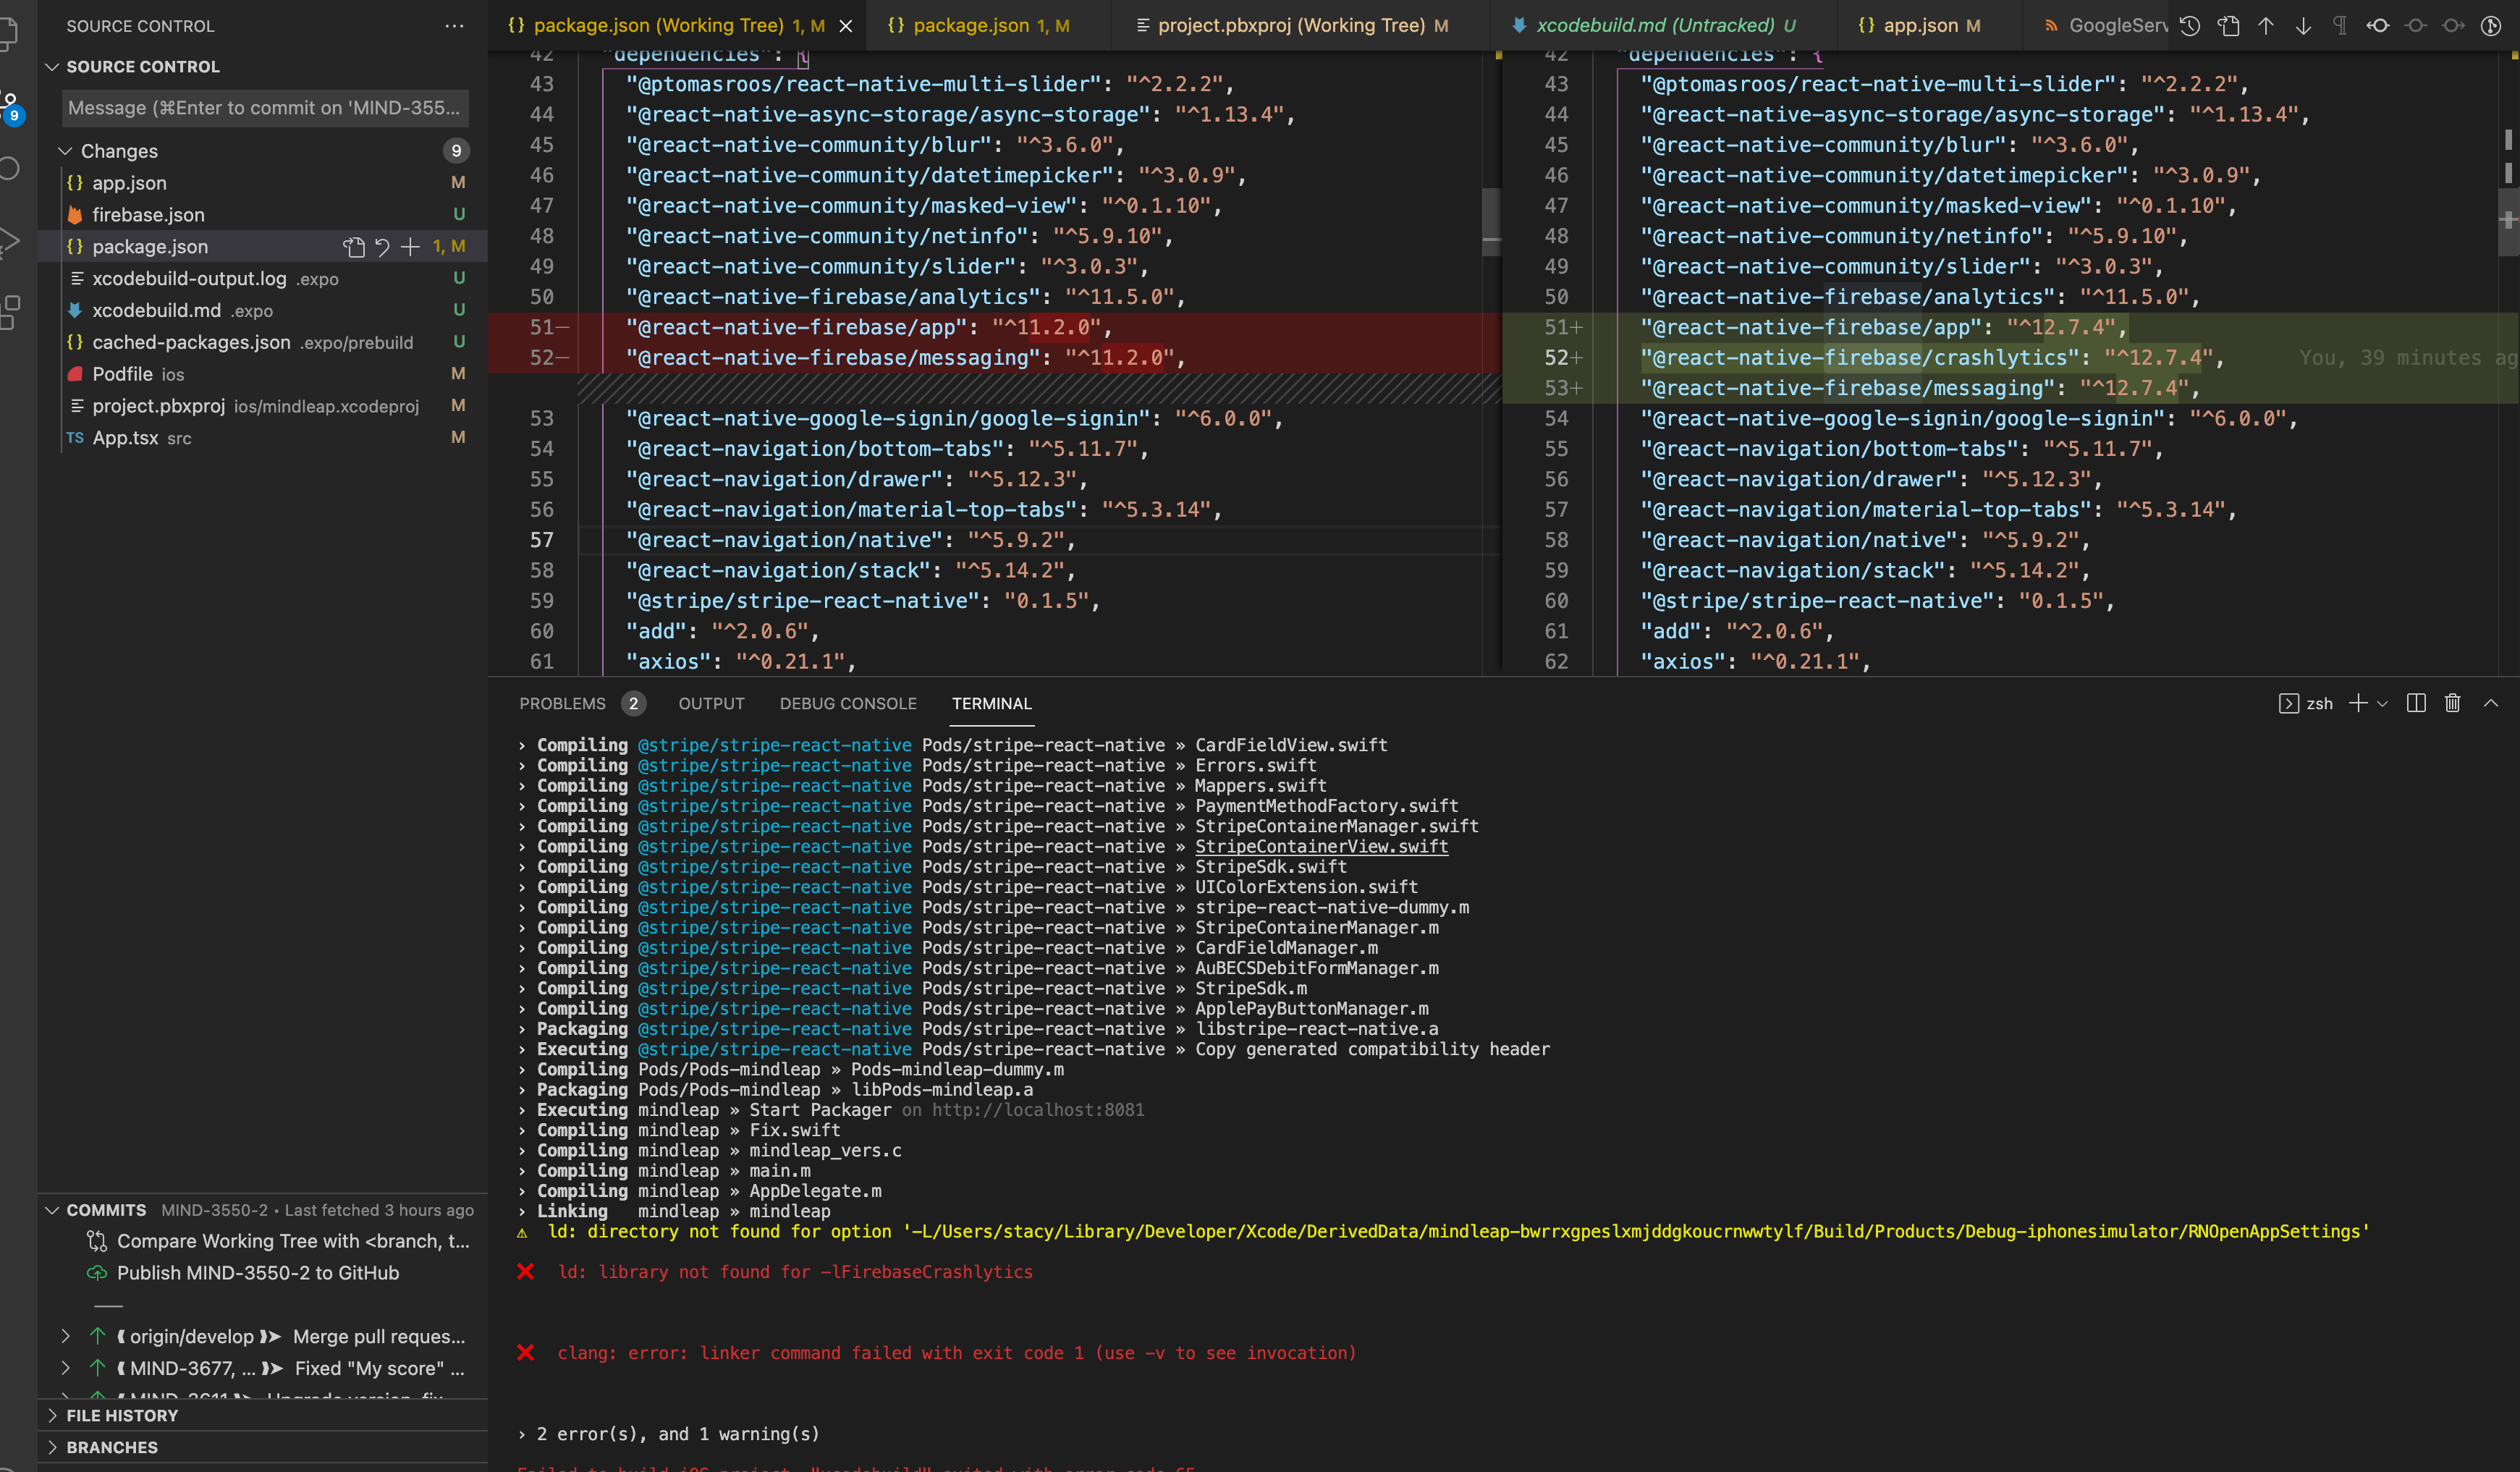Select cached-packages.json in Changes list

click(262, 343)
